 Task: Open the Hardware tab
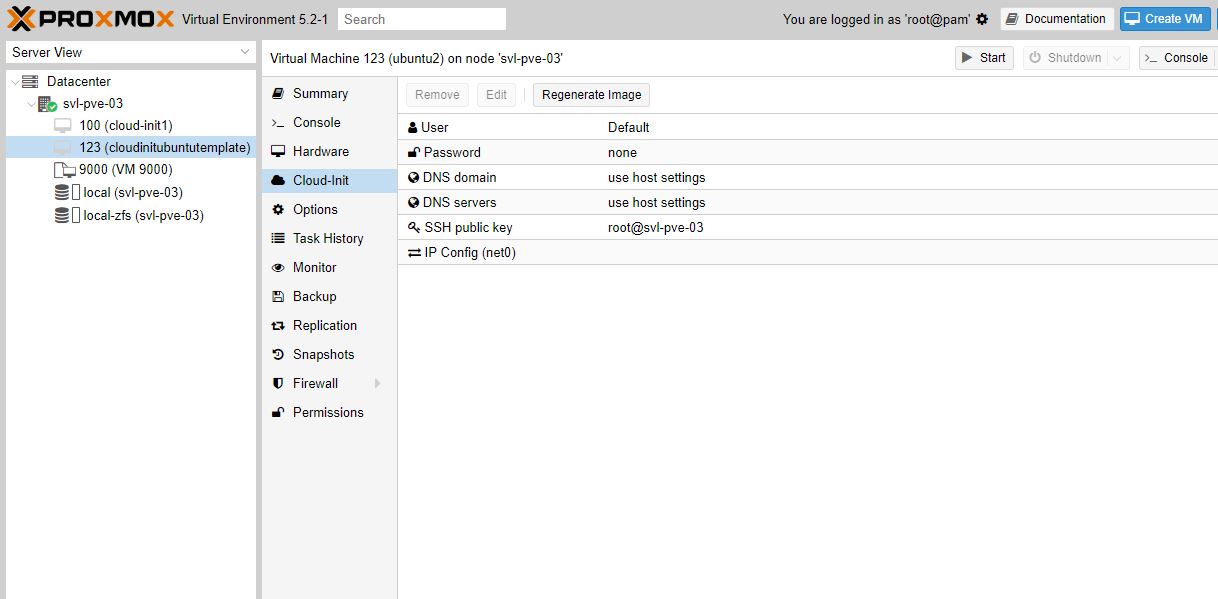[320, 152]
